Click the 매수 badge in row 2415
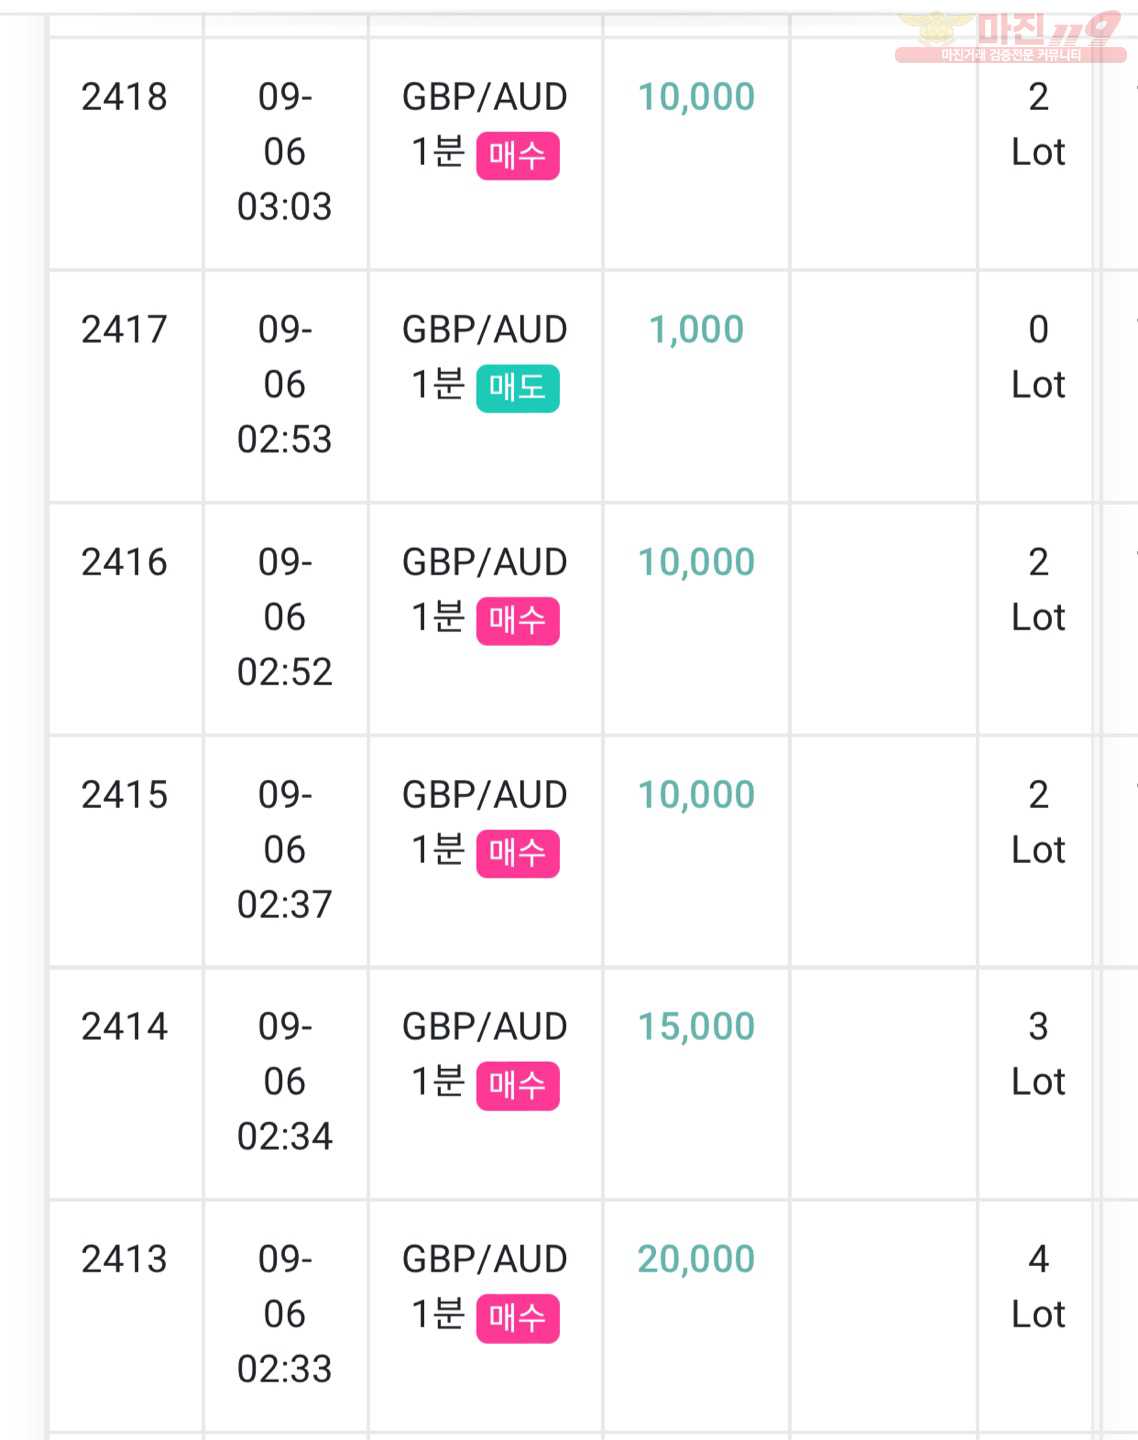1138x1440 pixels. 517,853
